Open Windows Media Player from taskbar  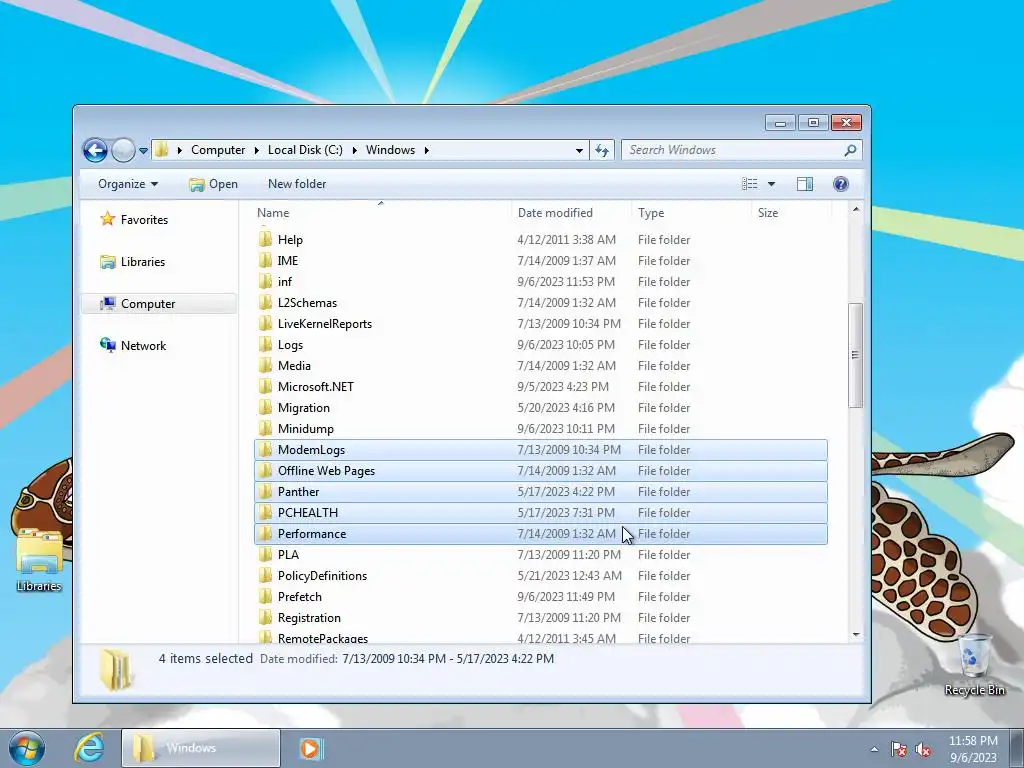(x=311, y=748)
